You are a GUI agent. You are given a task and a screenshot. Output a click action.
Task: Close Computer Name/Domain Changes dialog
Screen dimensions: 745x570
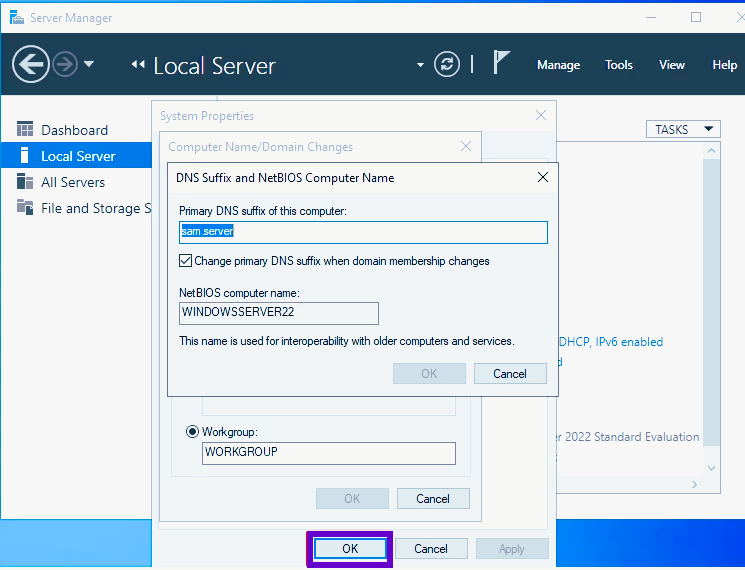[x=466, y=146]
